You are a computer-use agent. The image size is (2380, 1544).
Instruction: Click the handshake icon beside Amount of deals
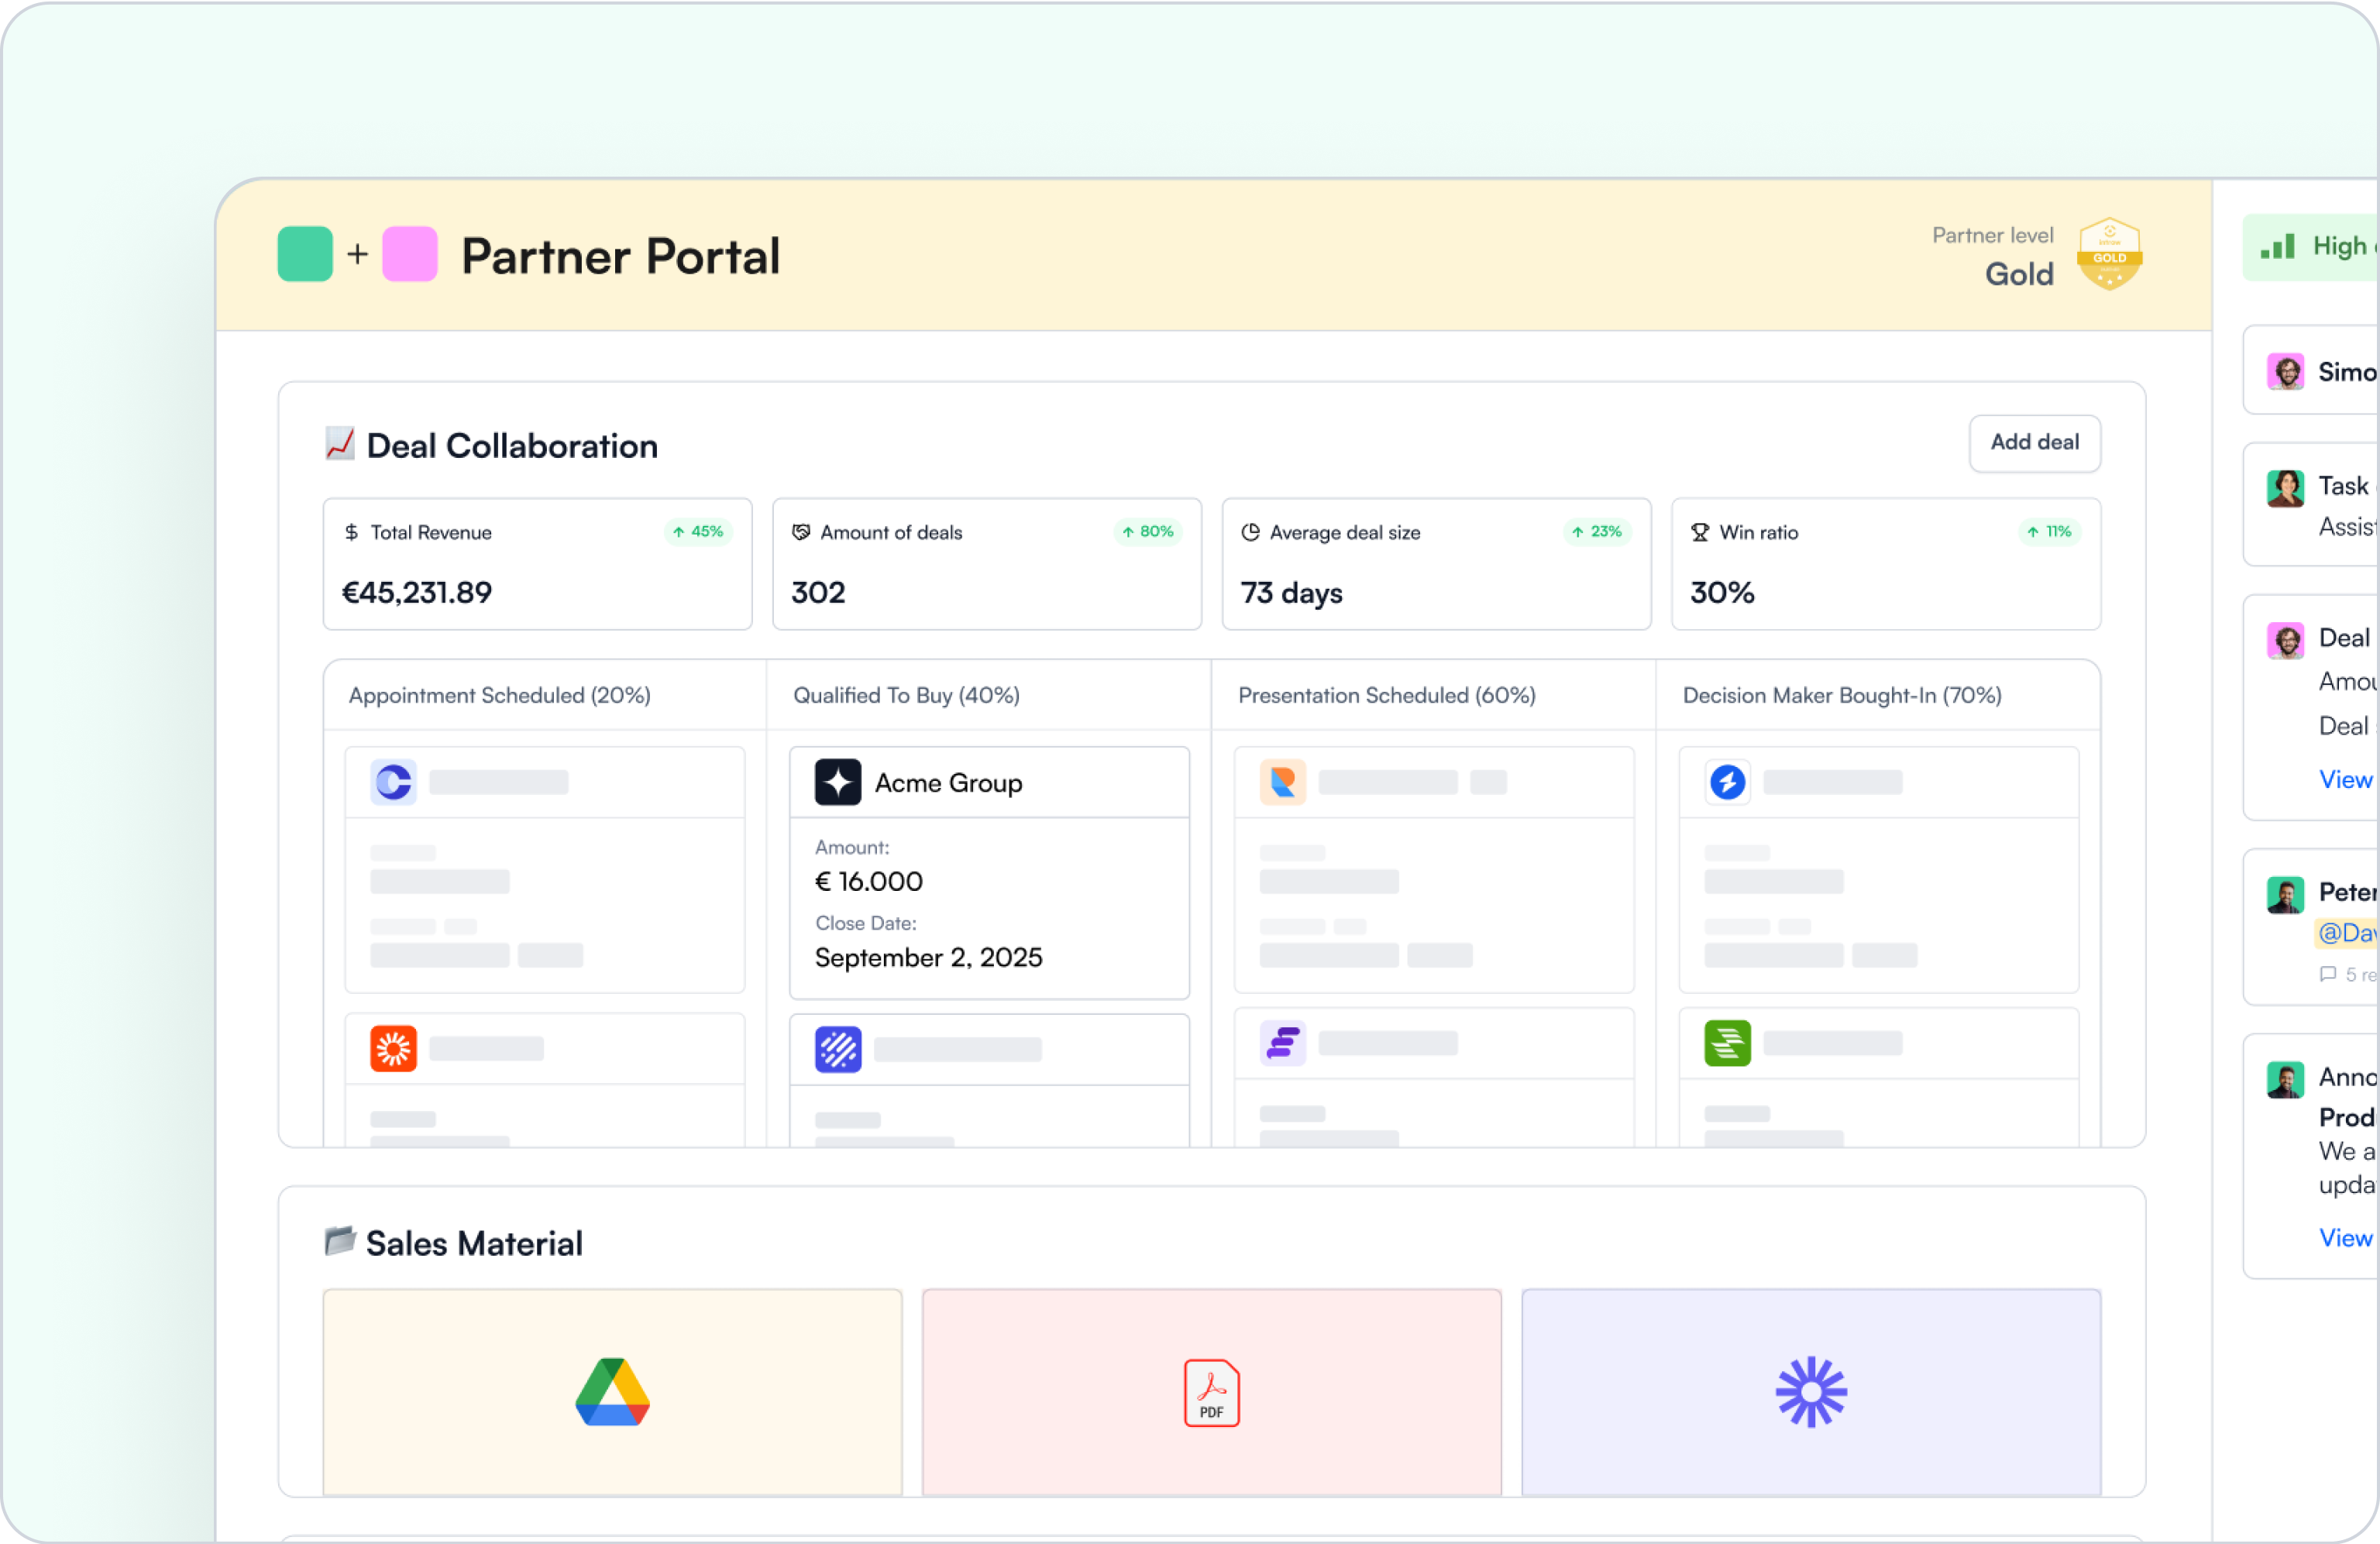click(x=800, y=532)
